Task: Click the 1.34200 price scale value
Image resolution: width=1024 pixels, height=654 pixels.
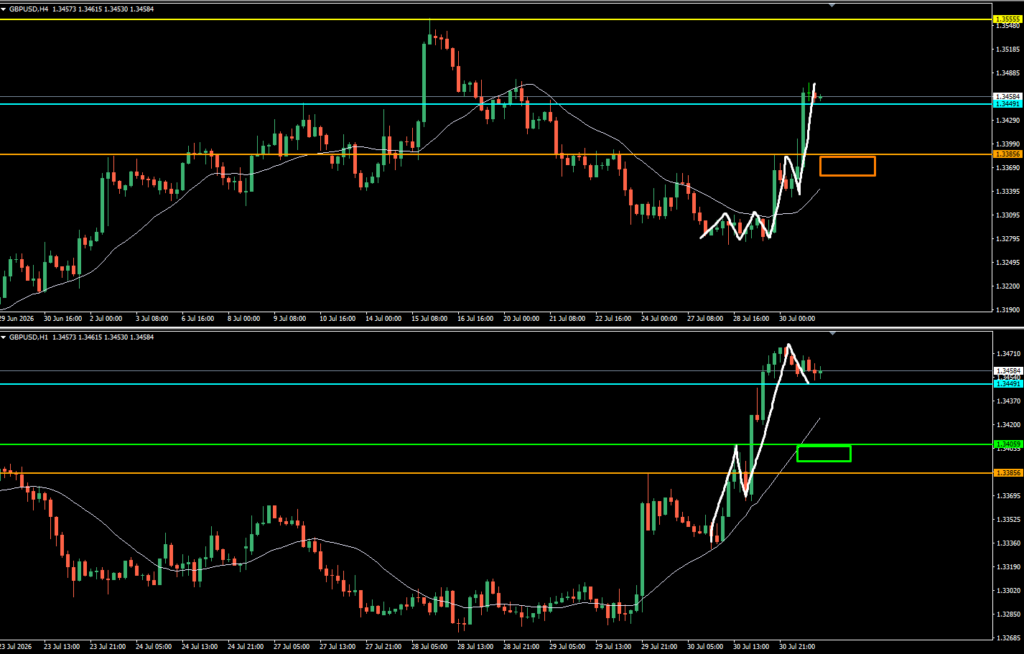Action: (x=1008, y=425)
